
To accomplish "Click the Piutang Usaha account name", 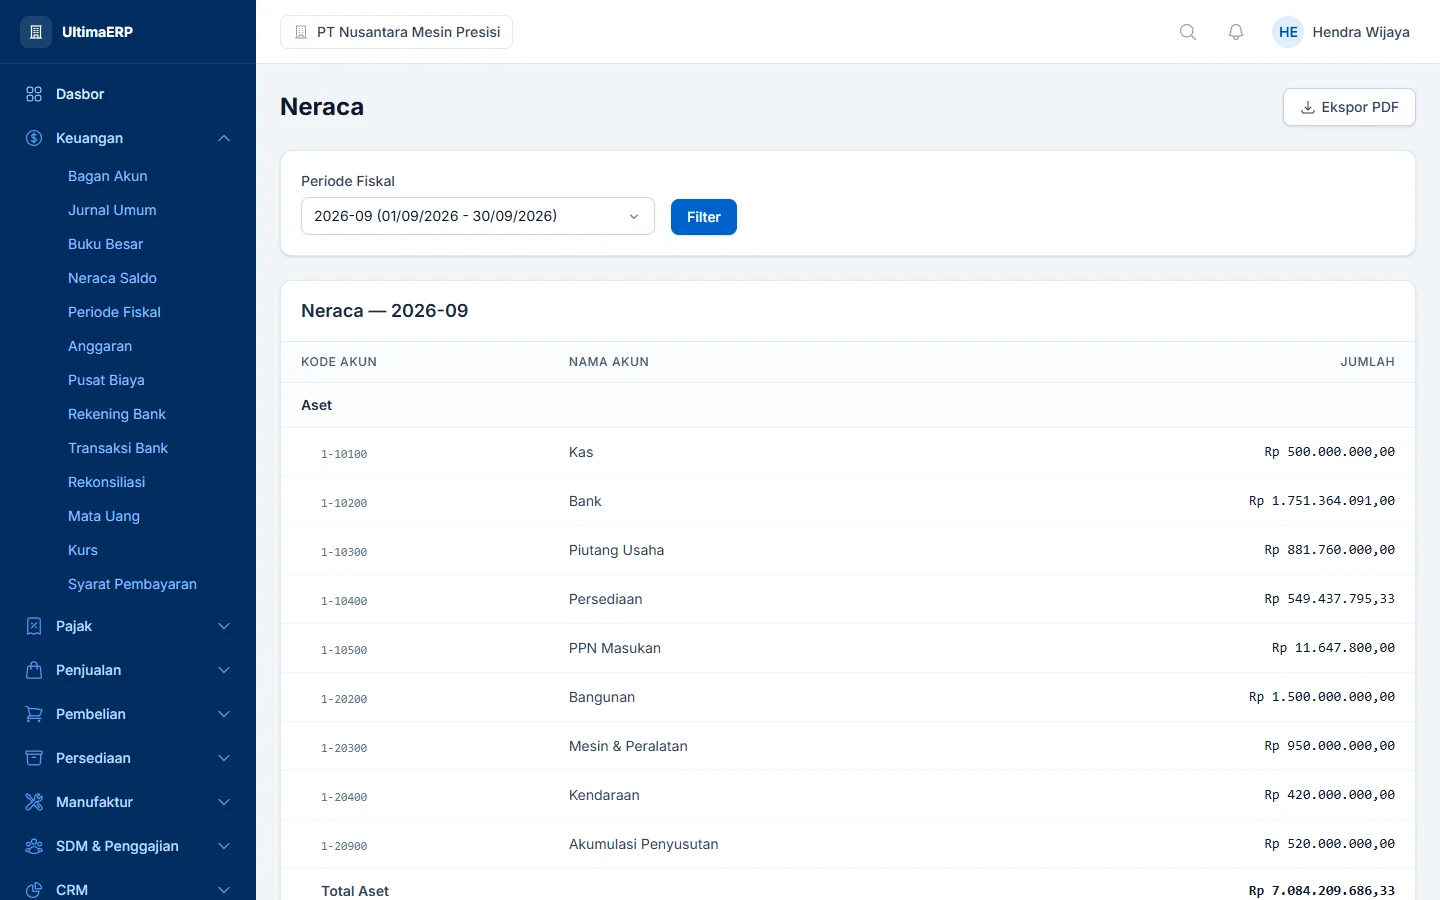I will pos(616,550).
